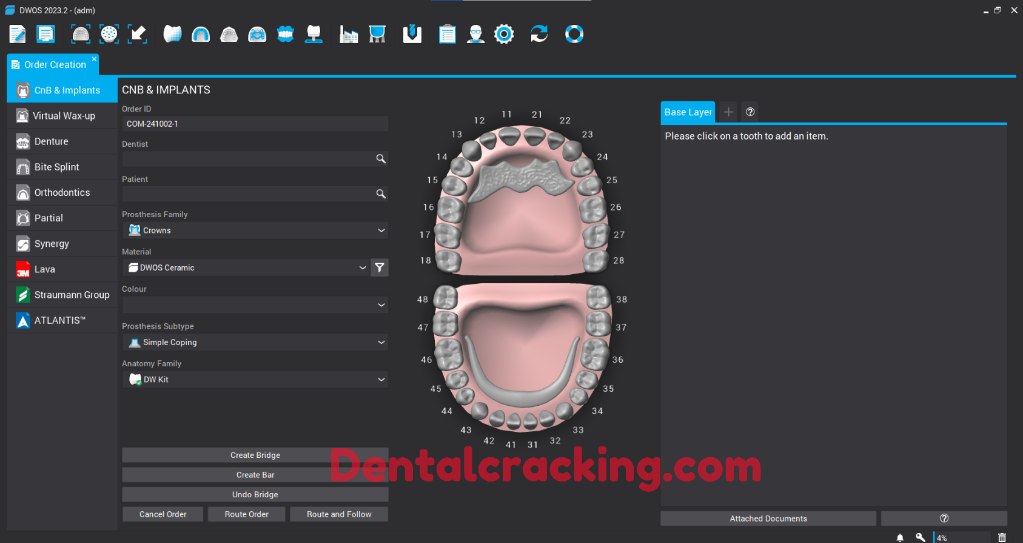Image resolution: width=1023 pixels, height=543 pixels.
Task: Open the Colour dropdown
Action: 255,304
